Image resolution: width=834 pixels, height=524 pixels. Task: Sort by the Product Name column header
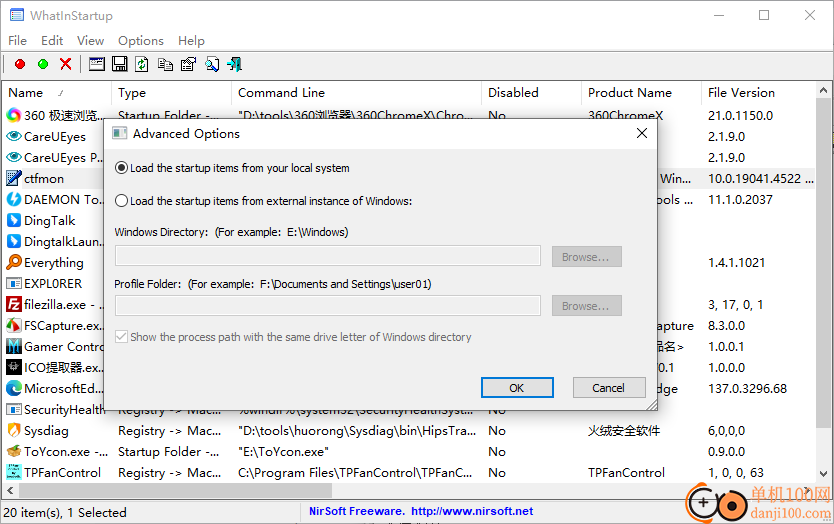(x=641, y=93)
